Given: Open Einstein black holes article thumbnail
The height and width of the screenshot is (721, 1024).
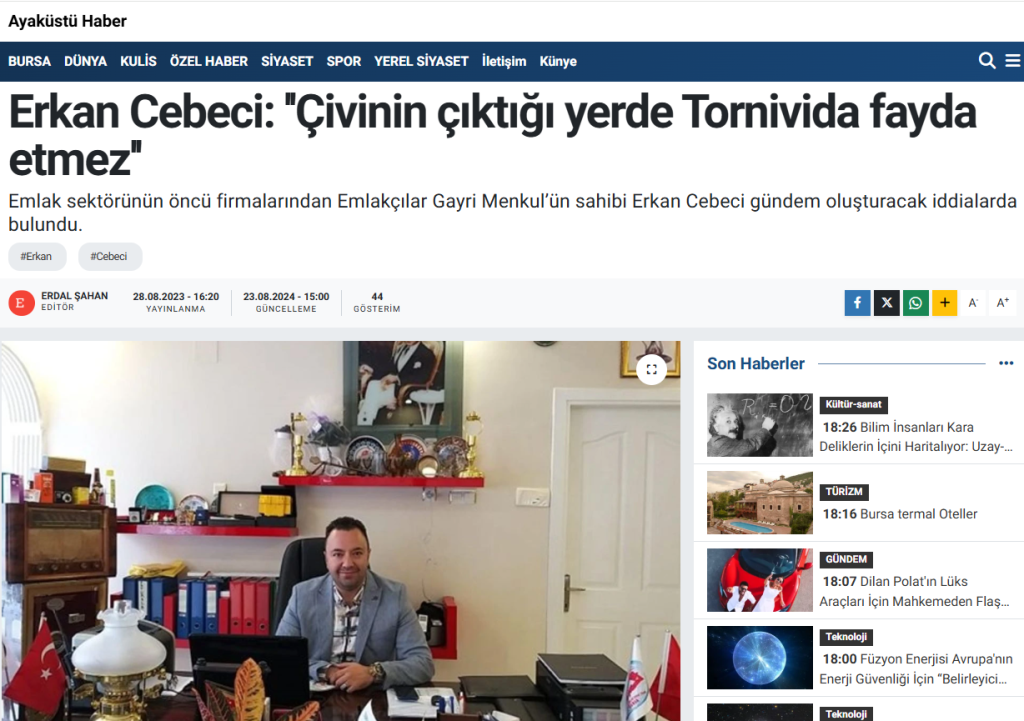Looking at the screenshot, I should (x=759, y=425).
